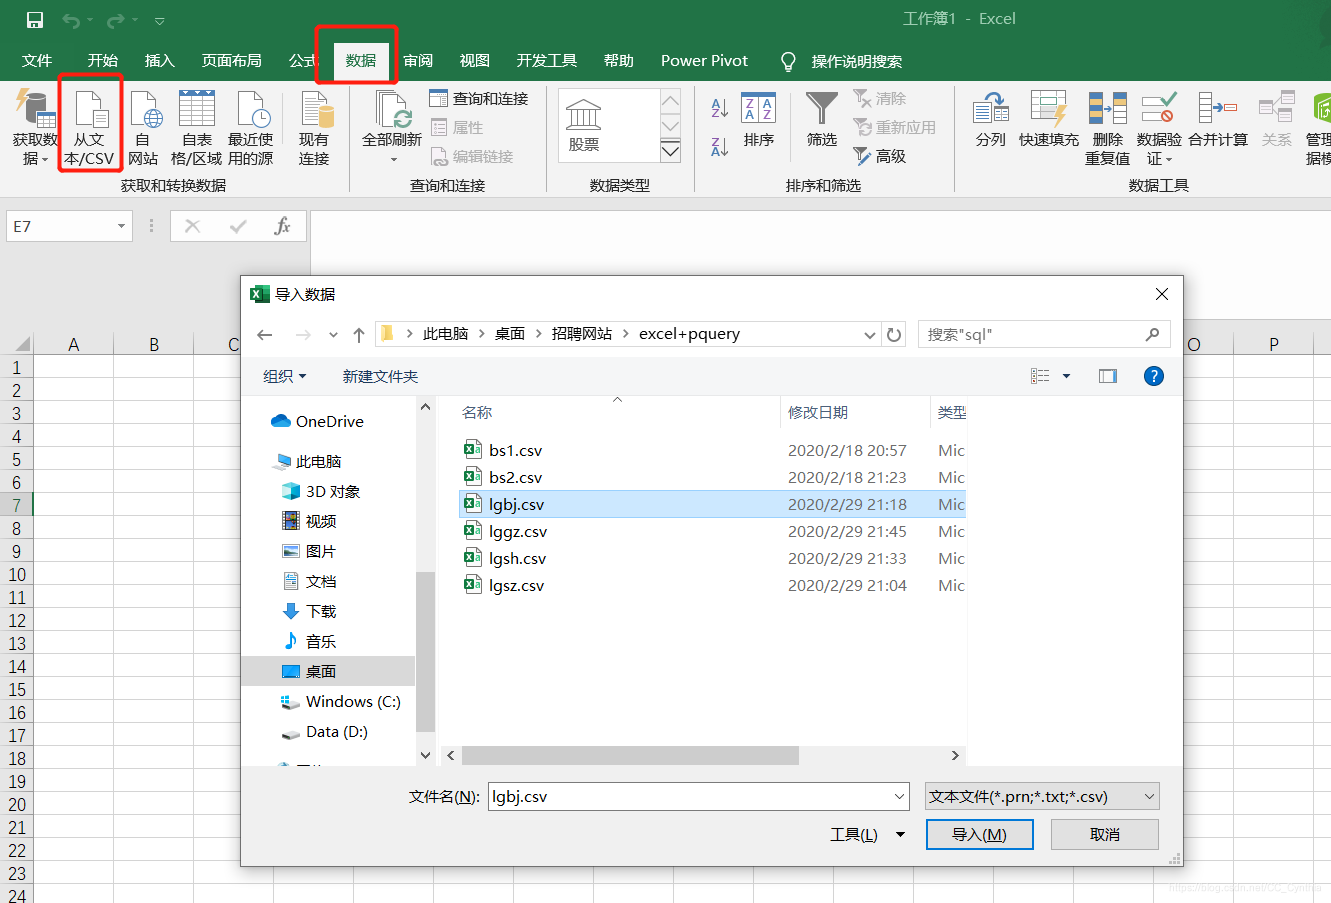Select the 股票 data type
The width and height of the screenshot is (1331, 903).
[x=584, y=126]
